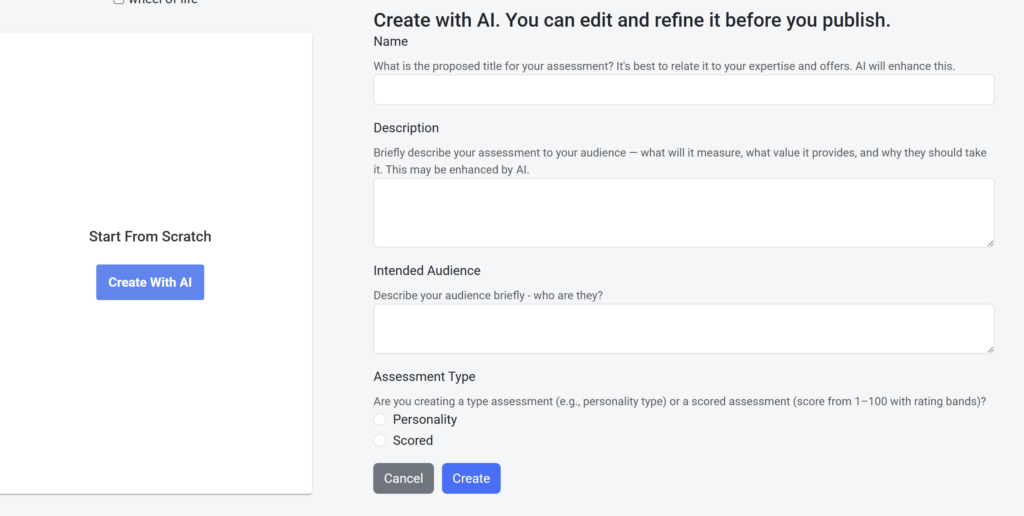
Task: Click the 'Name' field label
Action: 391,42
